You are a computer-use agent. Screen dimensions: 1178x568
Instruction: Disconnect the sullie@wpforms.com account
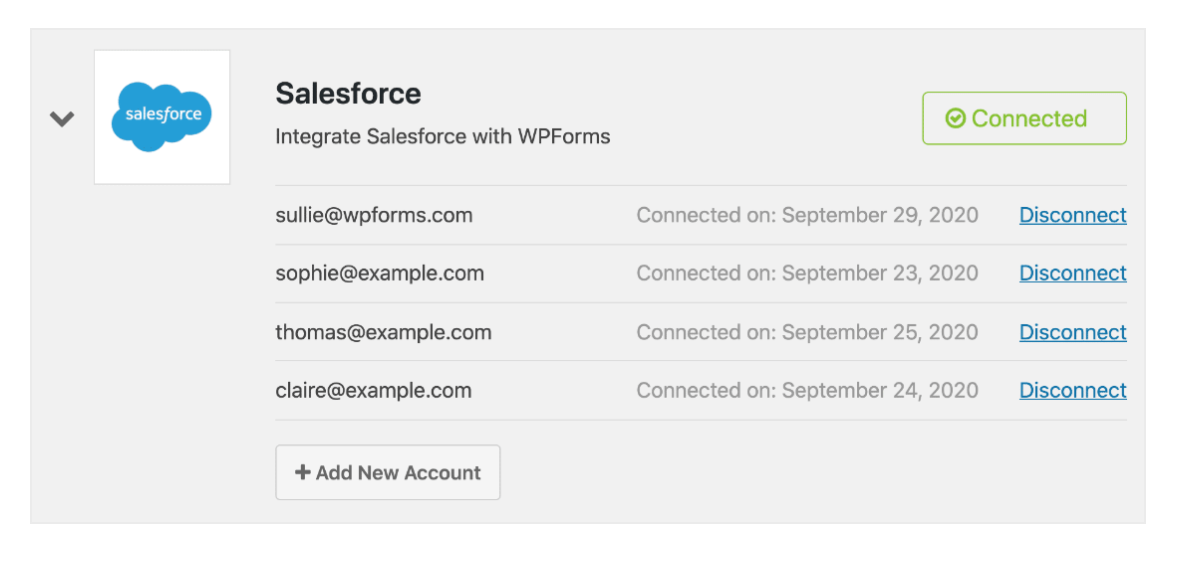1072,215
